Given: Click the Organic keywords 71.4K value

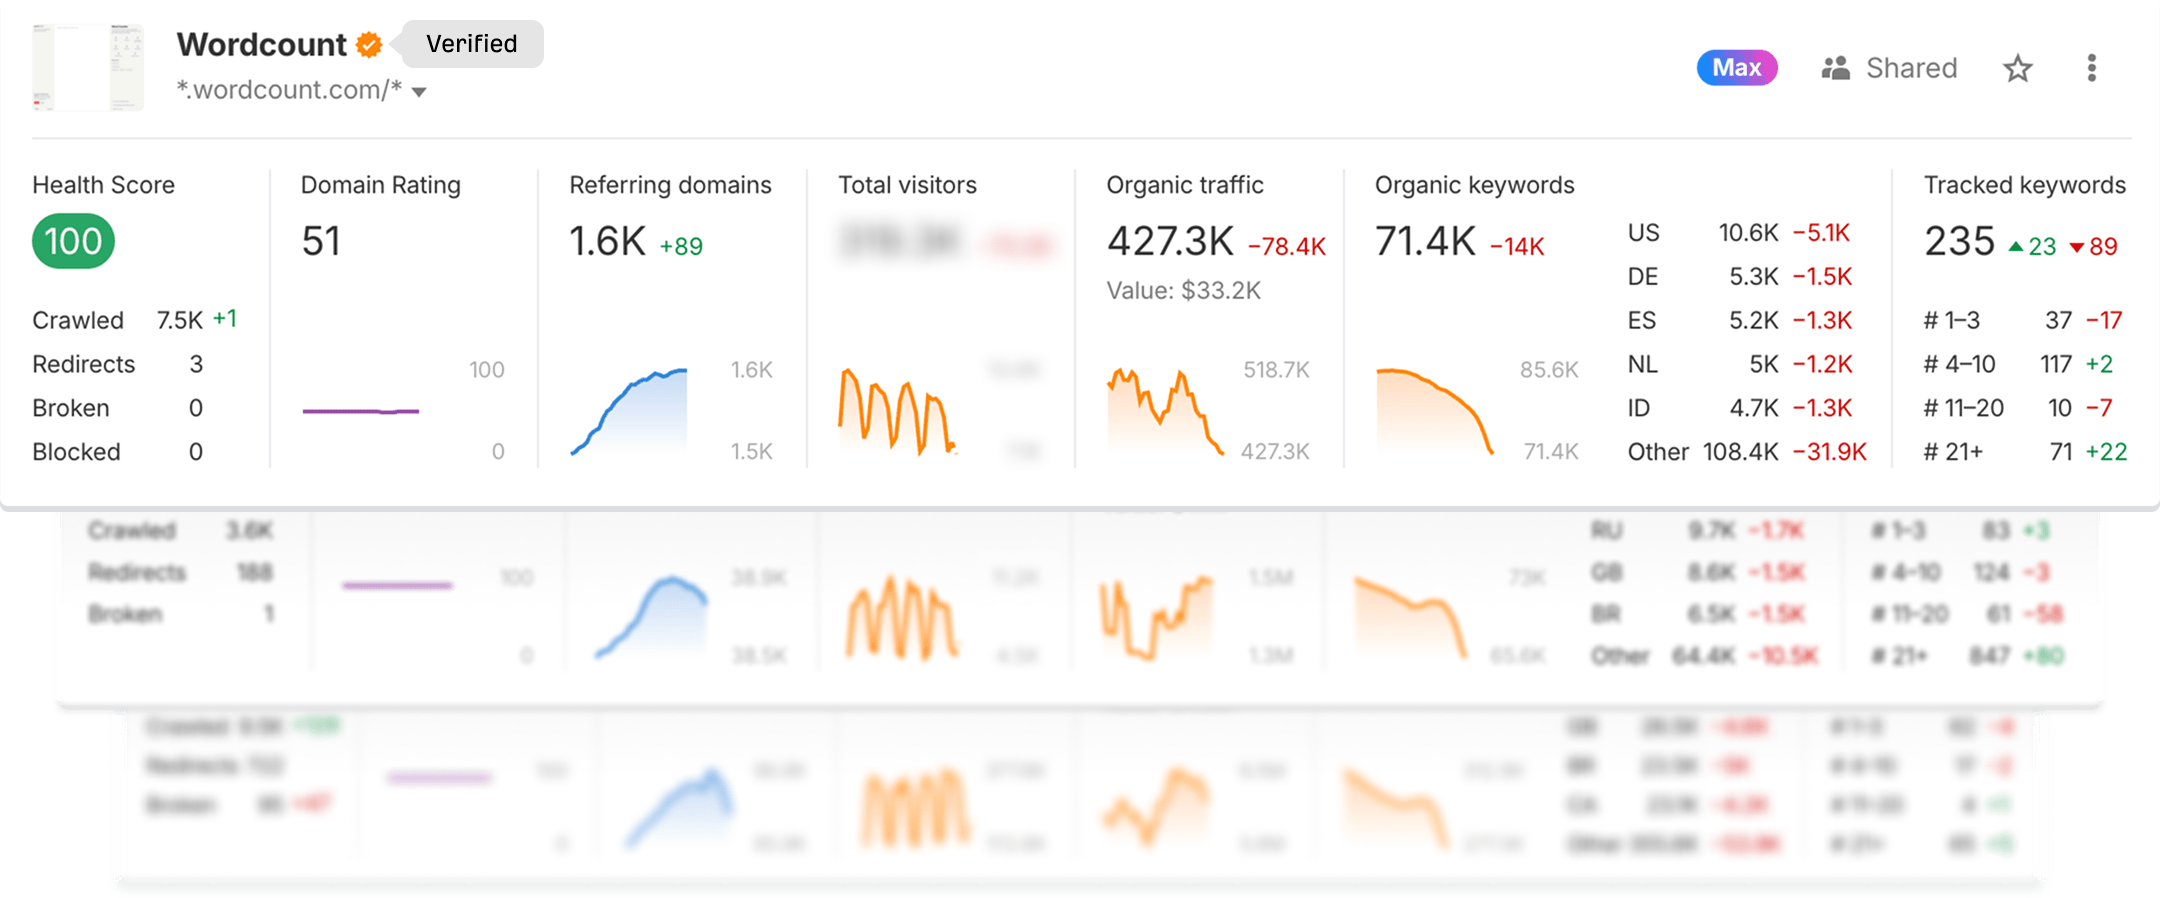Looking at the screenshot, I should [x=1425, y=242].
